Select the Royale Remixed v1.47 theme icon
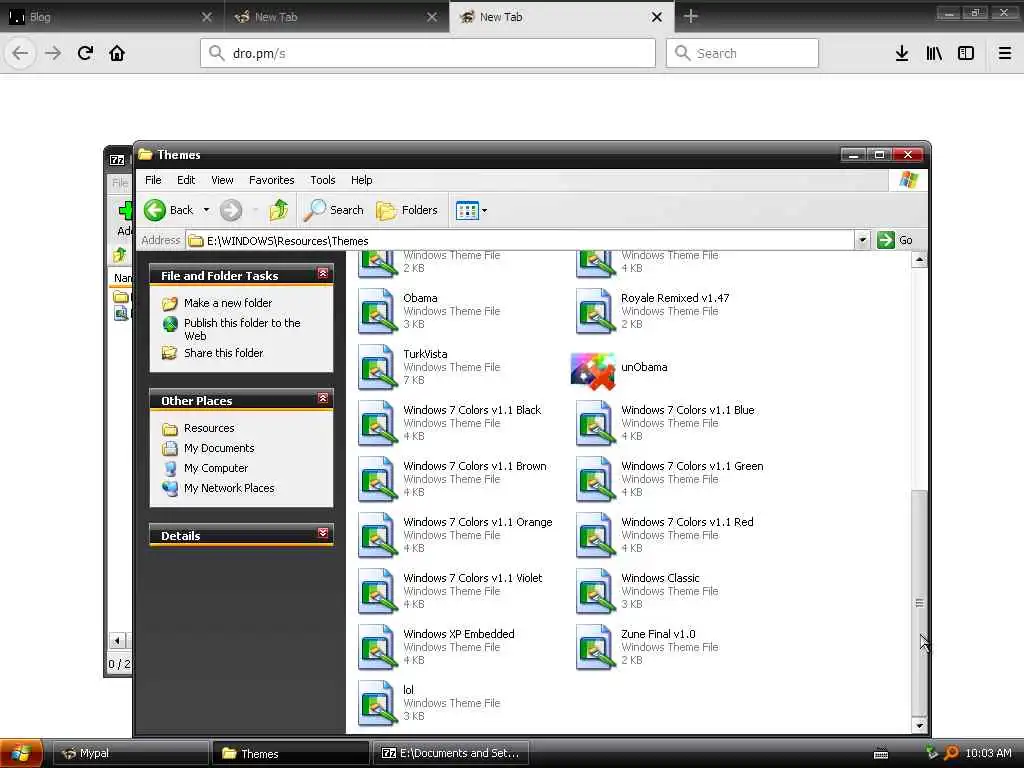This screenshot has height=768, width=1024. [596, 311]
